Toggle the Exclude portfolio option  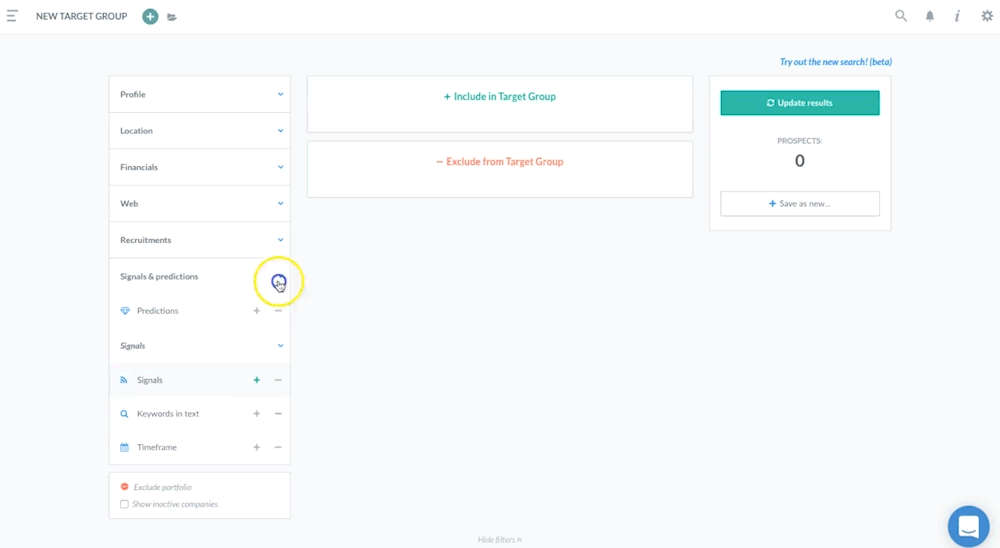tap(125, 487)
